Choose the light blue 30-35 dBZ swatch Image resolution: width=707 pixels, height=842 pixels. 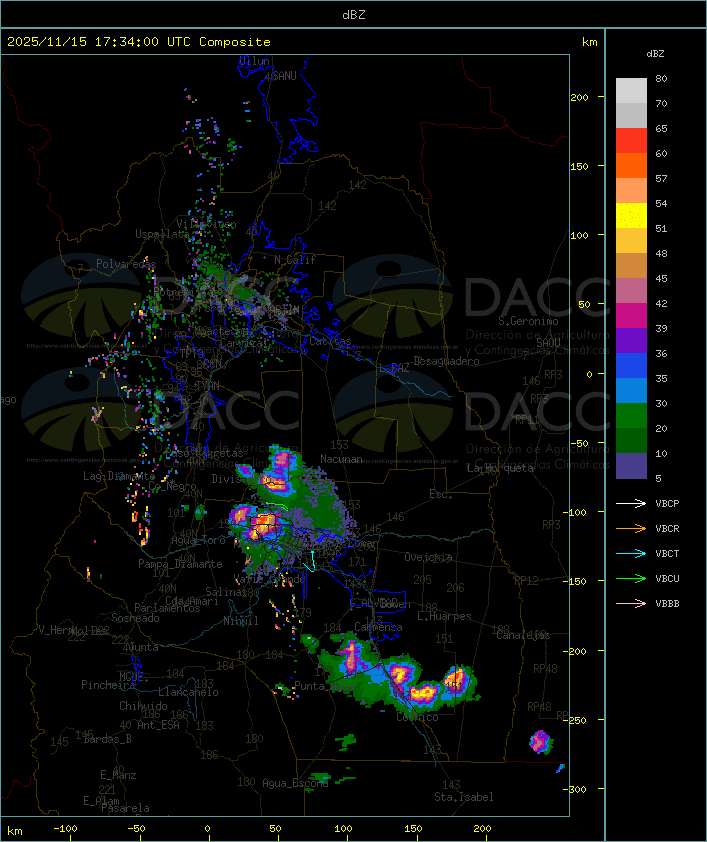pos(631,390)
